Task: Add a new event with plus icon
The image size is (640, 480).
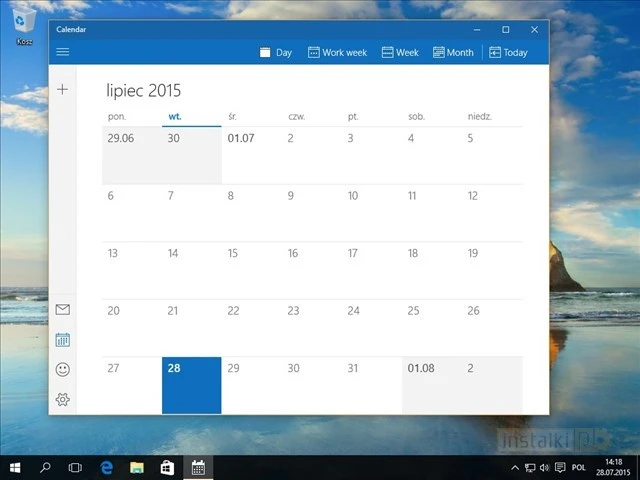Action: point(63,90)
